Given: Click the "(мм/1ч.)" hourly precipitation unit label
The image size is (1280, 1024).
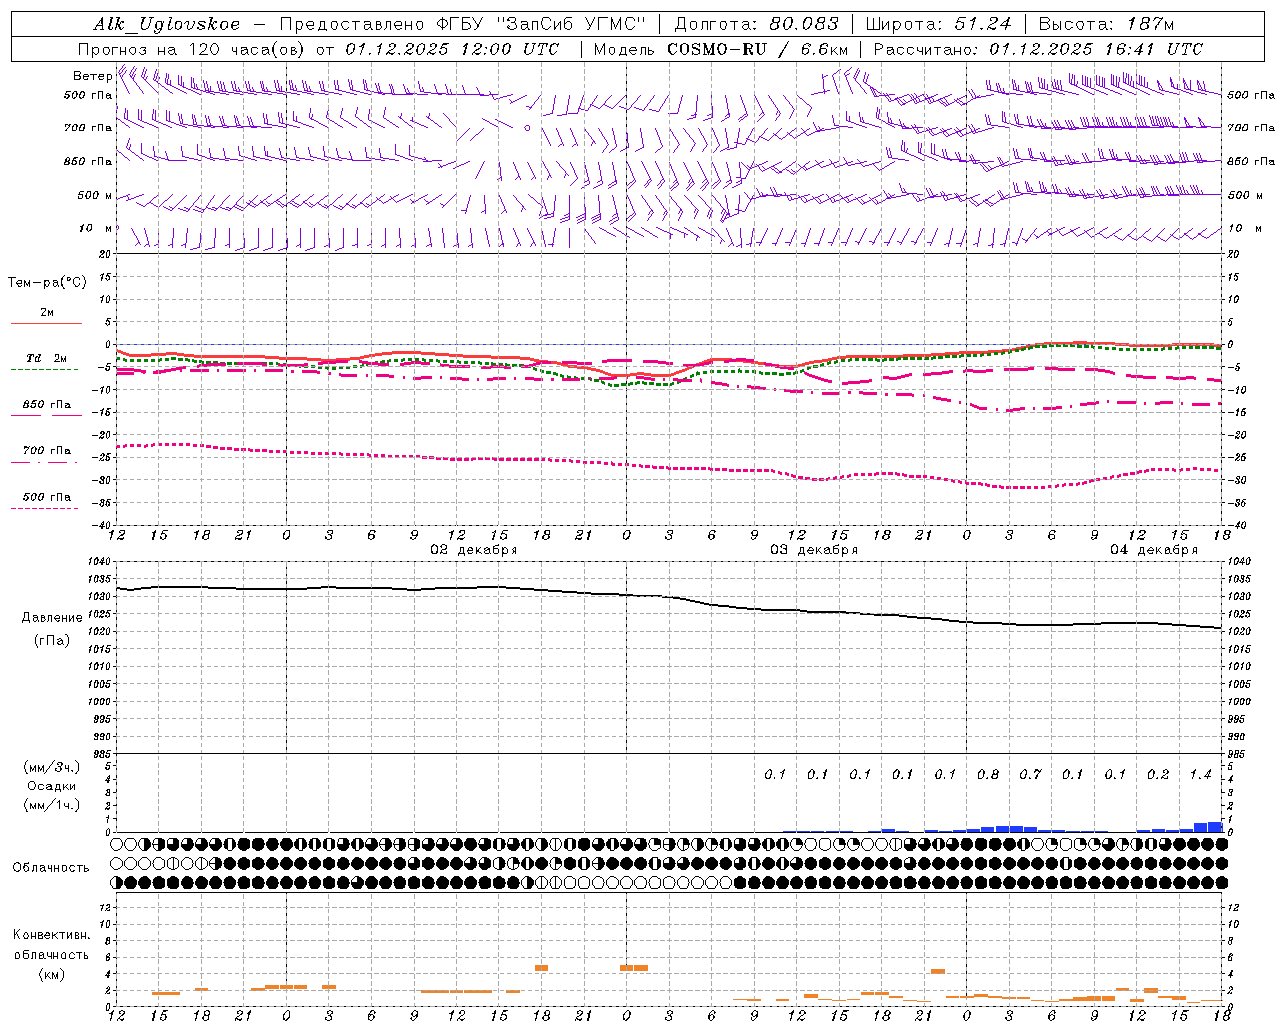Looking at the screenshot, I should [52, 805].
